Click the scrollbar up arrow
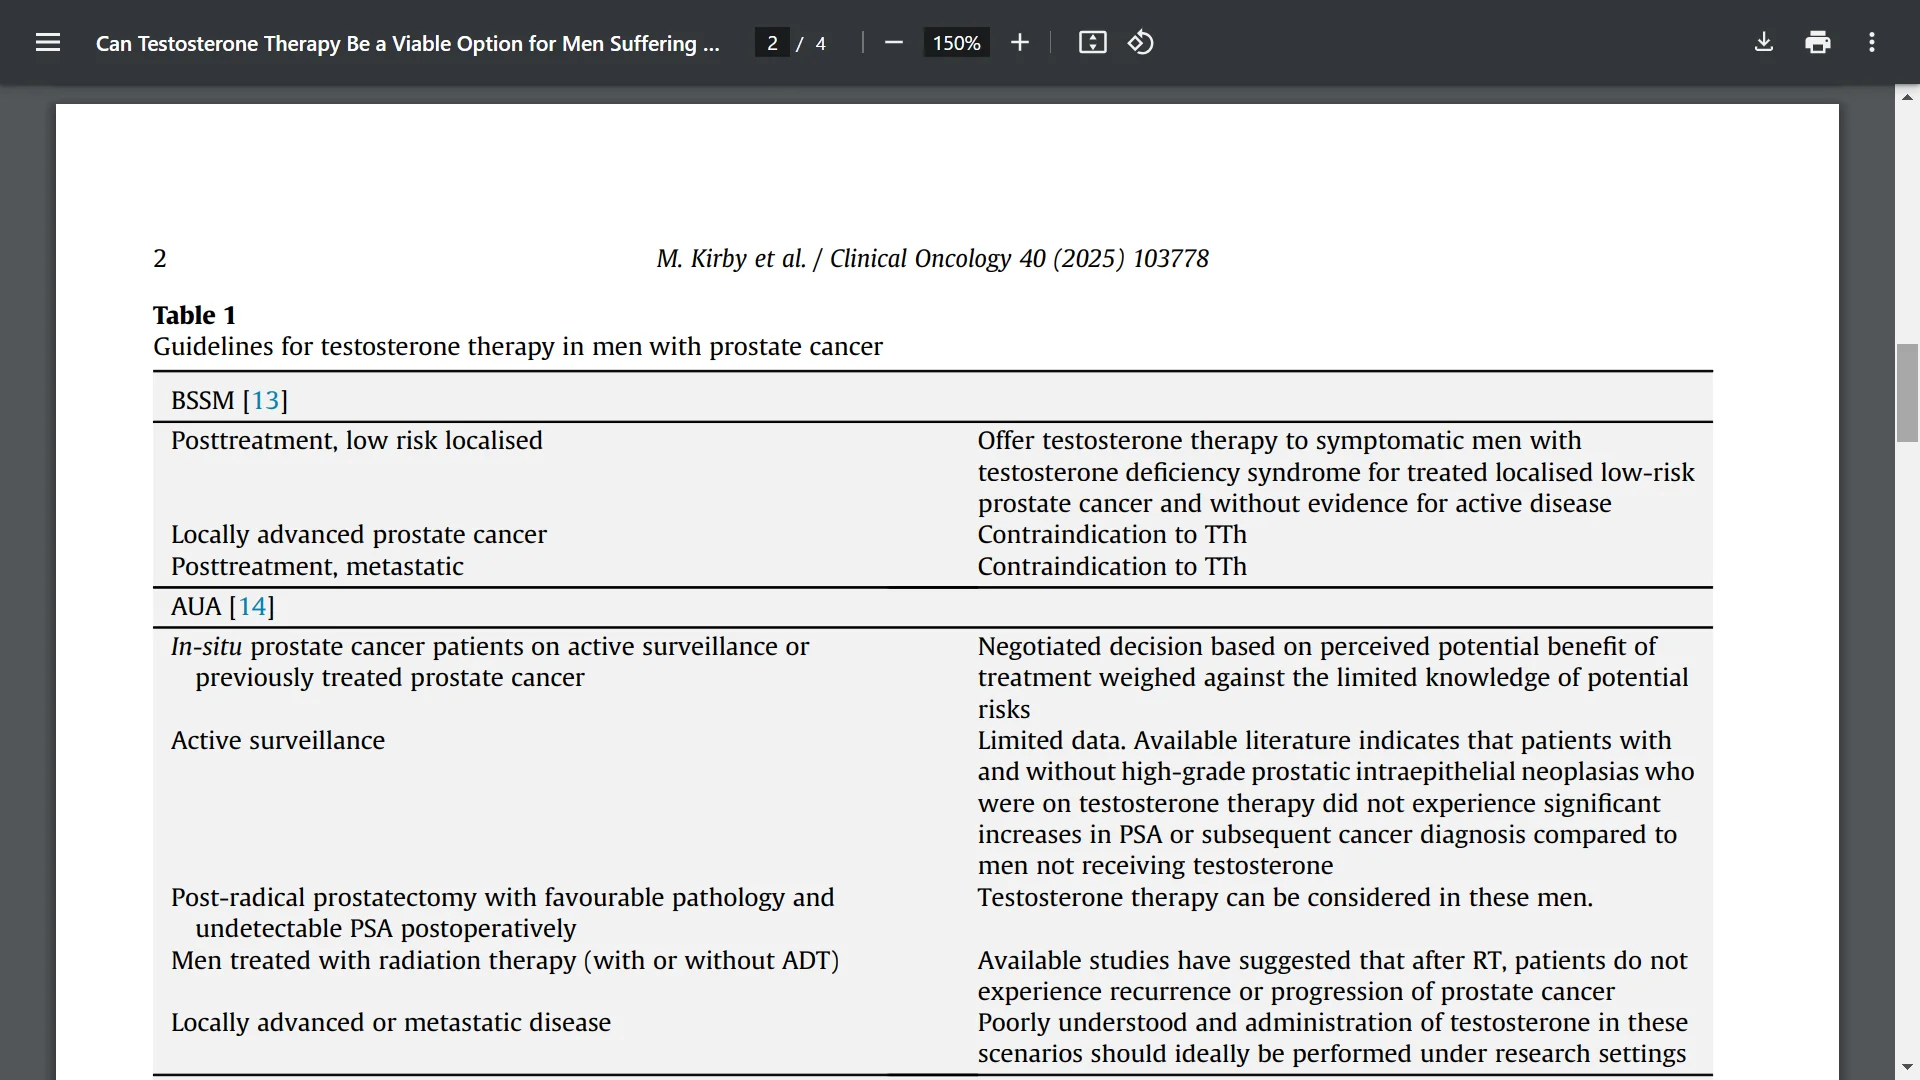This screenshot has width=1920, height=1080. (1907, 97)
